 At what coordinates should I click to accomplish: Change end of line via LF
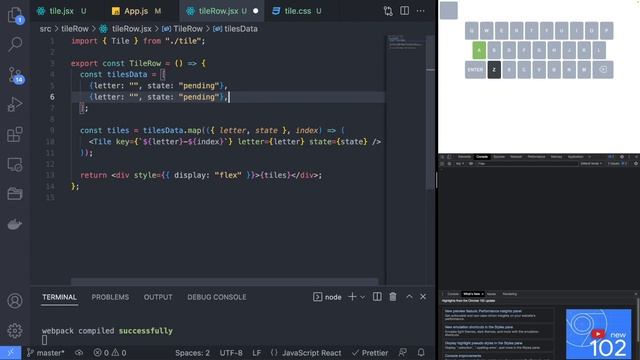(256, 353)
